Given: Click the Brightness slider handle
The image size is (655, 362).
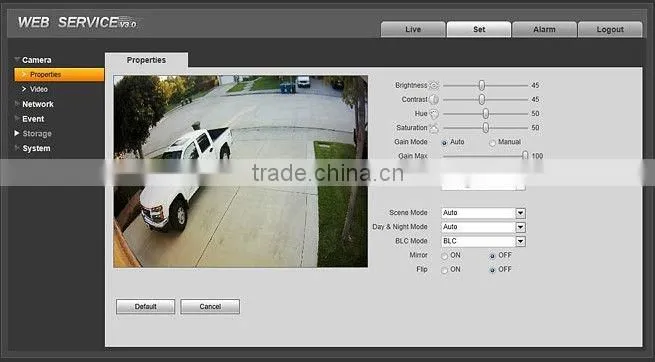Looking at the screenshot, I should pyautogui.click(x=482, y=86).
